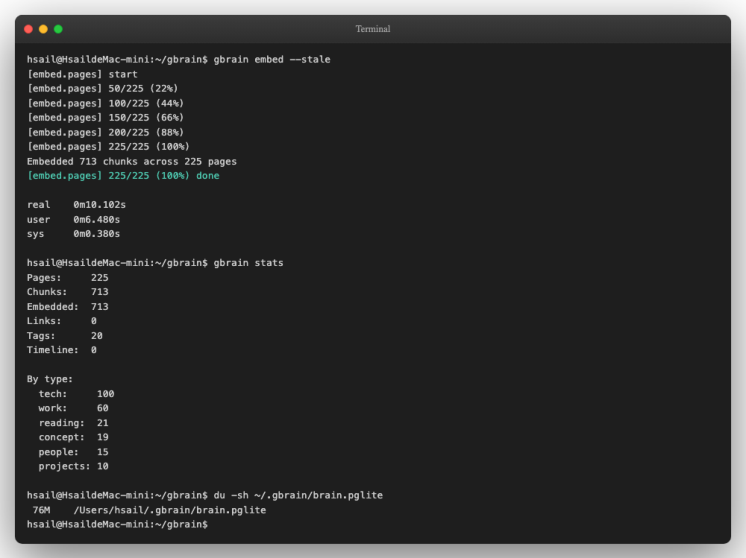The width and height of the screenshot is (746, 558).
Task: Click the 'Timeline: 0' stat line
Action: 62,350
